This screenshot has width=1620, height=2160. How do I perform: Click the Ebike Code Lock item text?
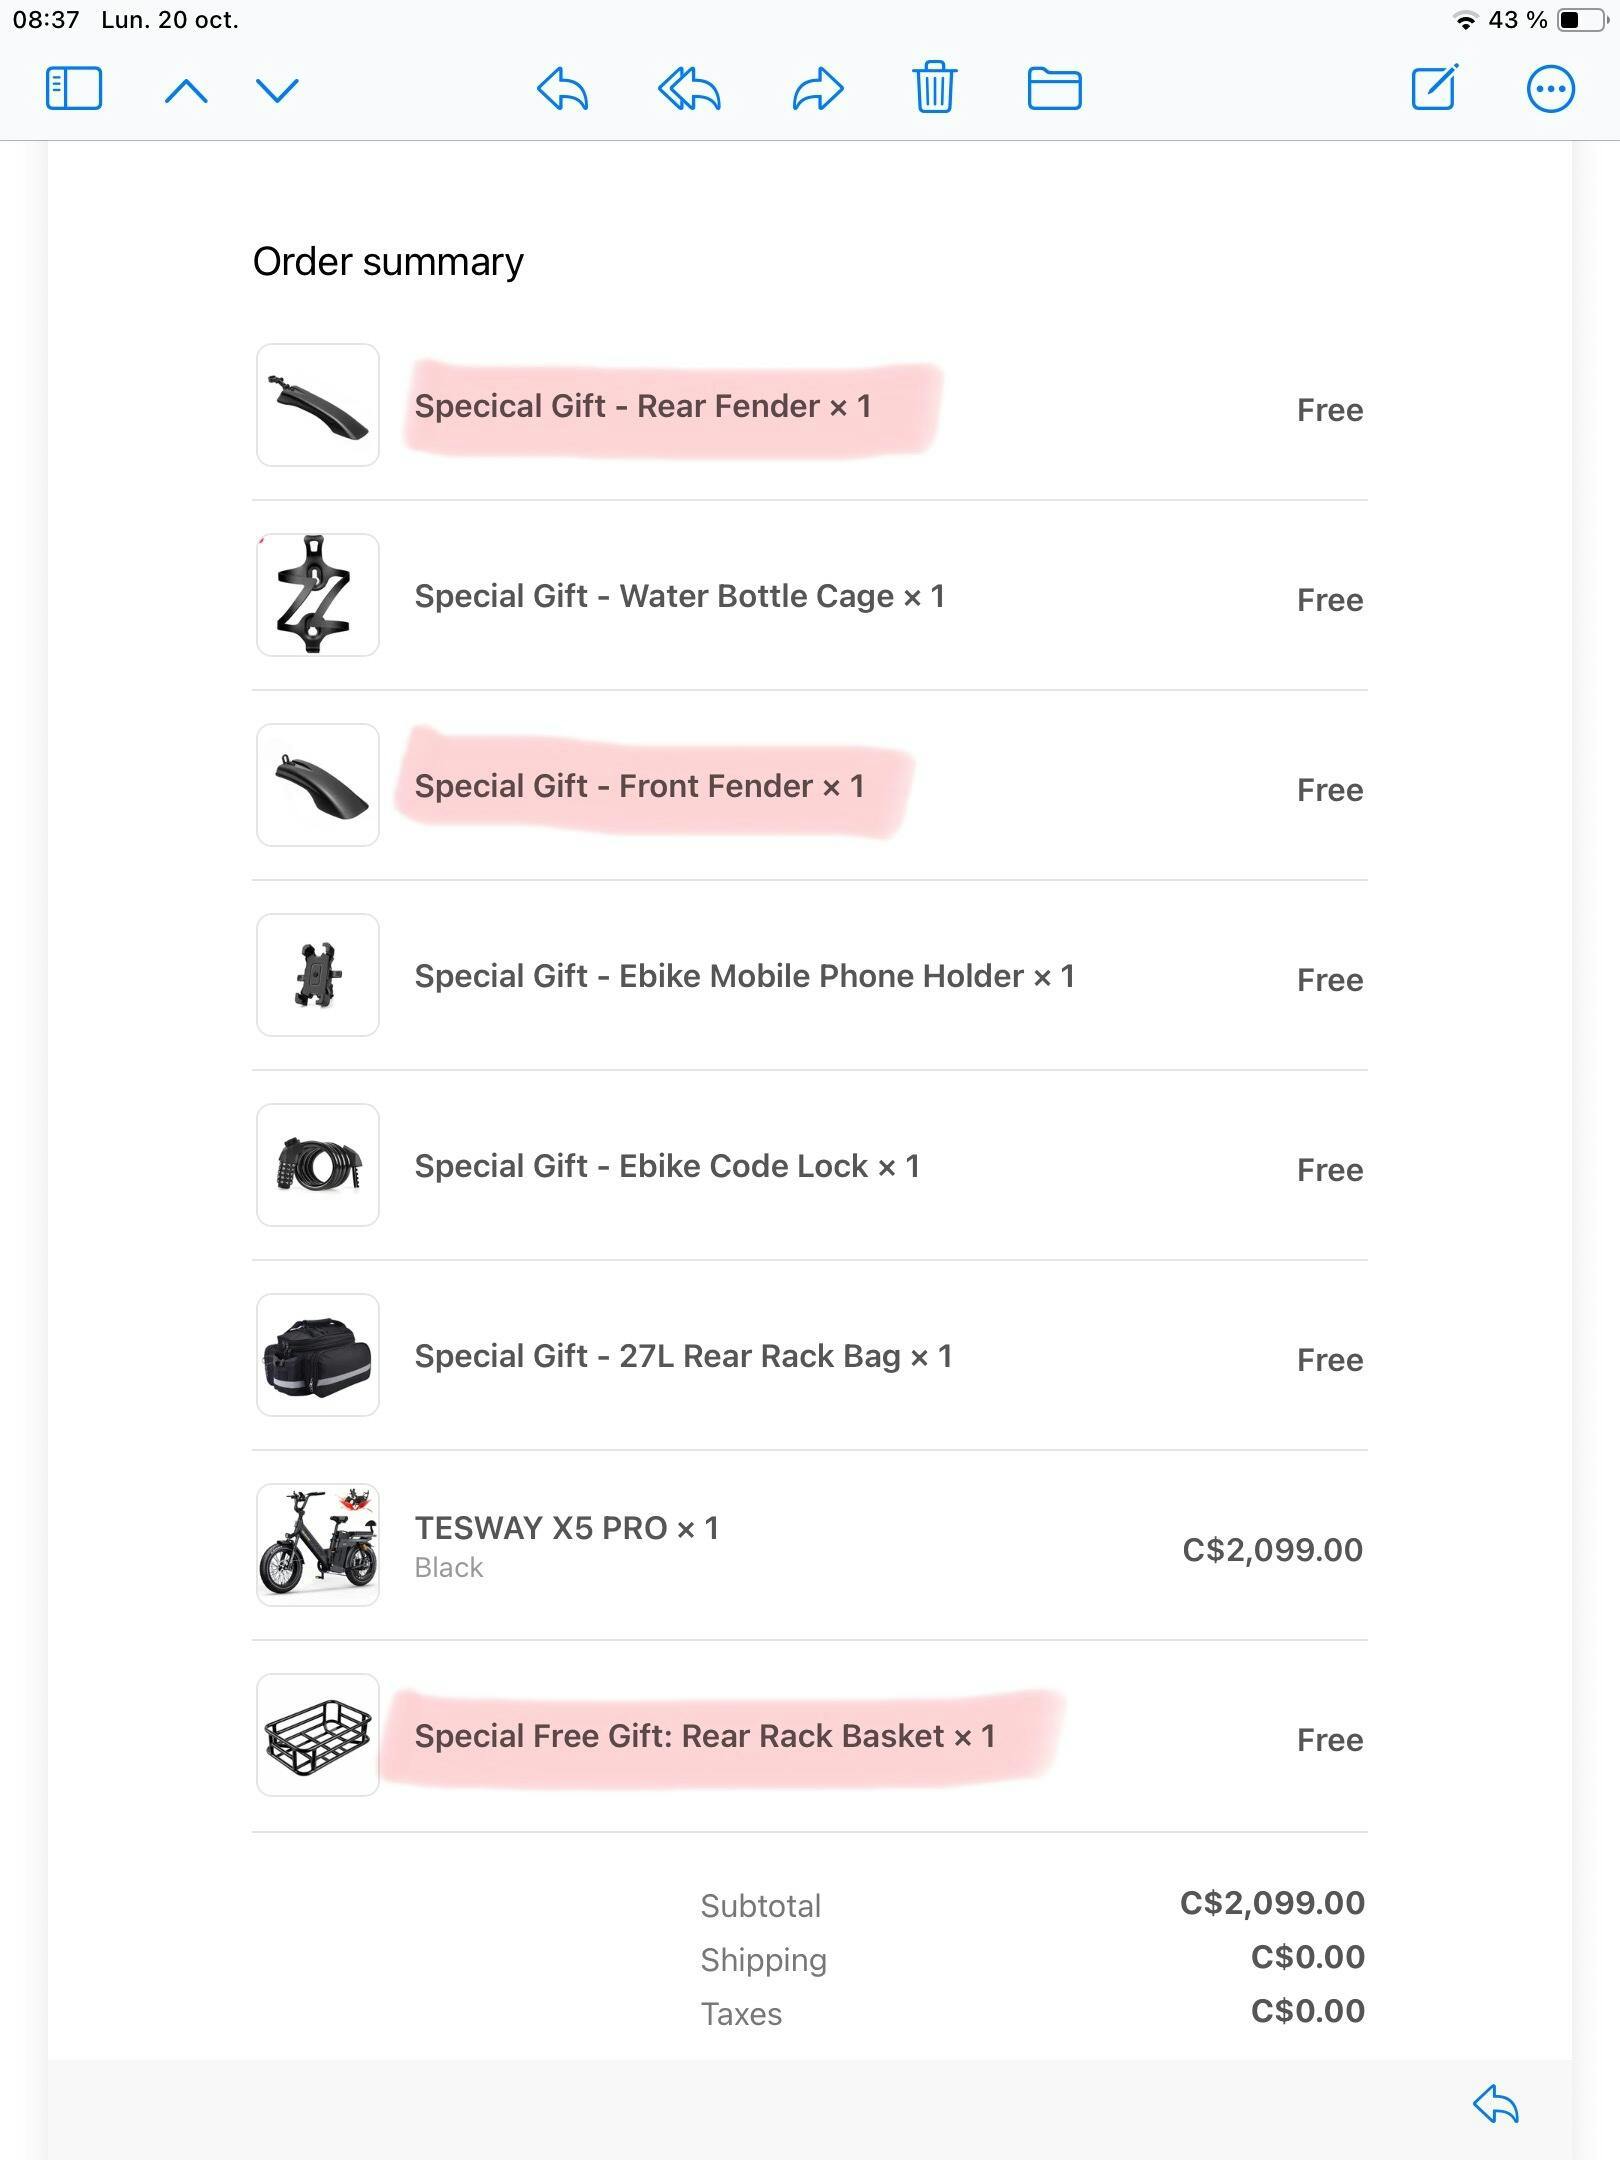(x=667, y=1166)
